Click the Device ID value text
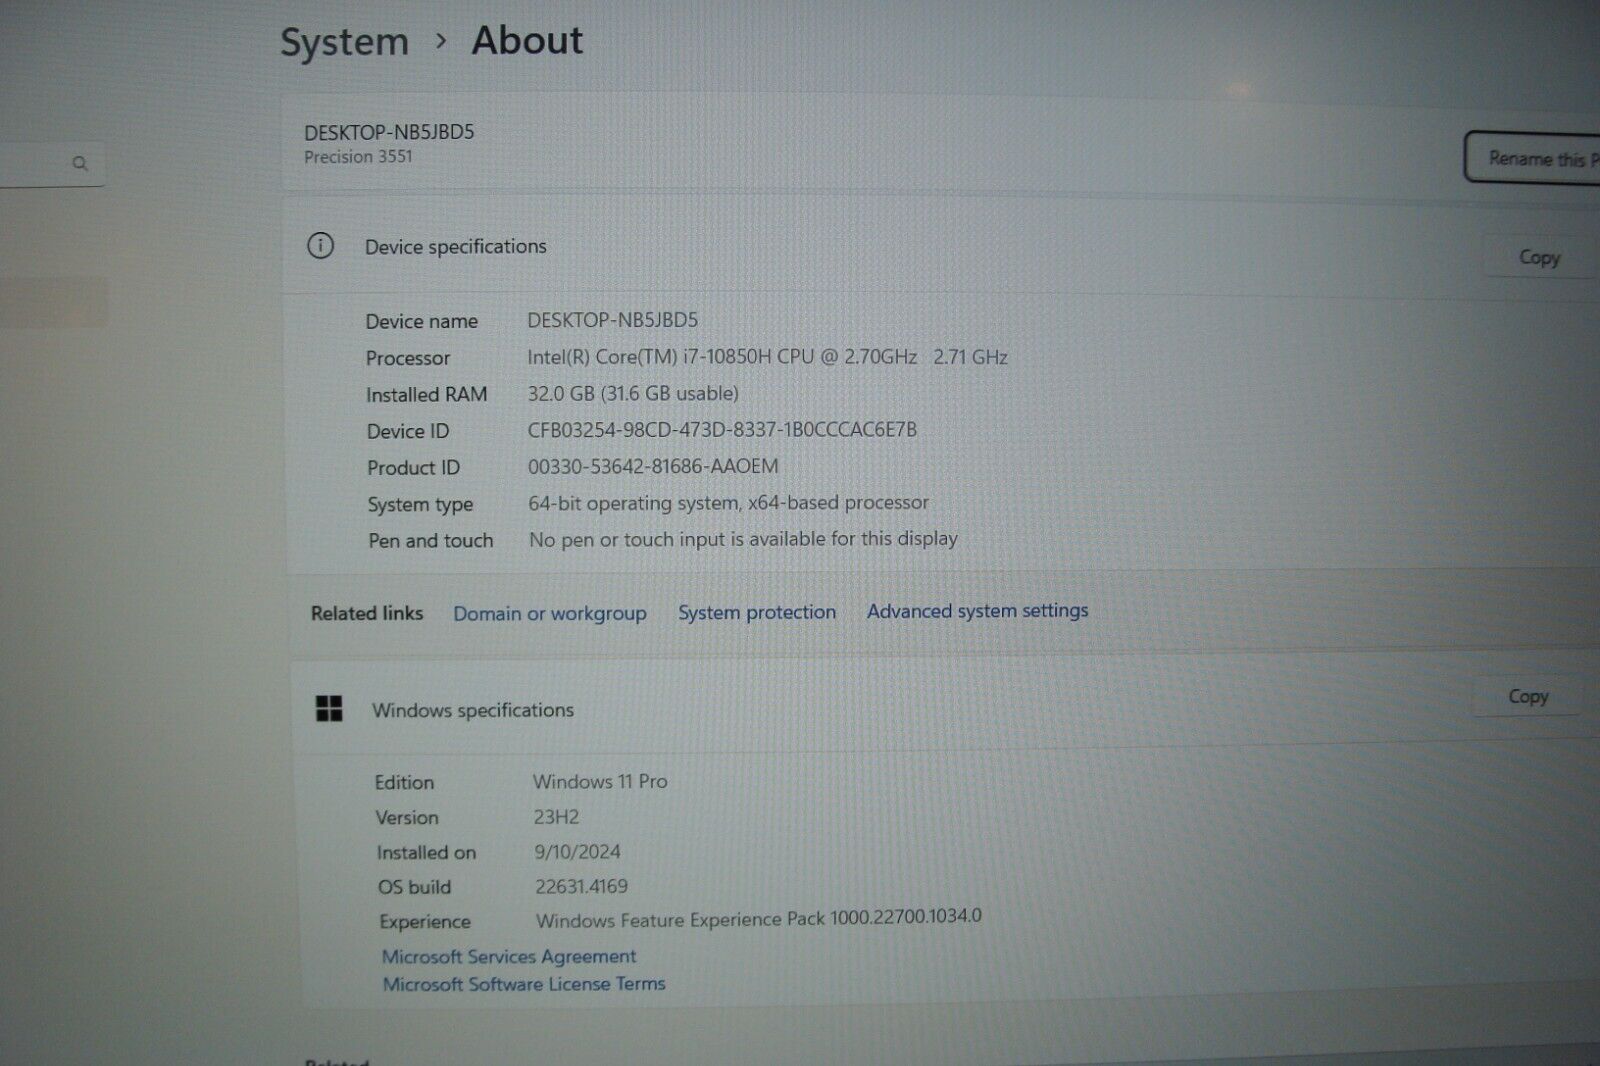Viewport: 1600px width, 1066px height. coord(721,430)
